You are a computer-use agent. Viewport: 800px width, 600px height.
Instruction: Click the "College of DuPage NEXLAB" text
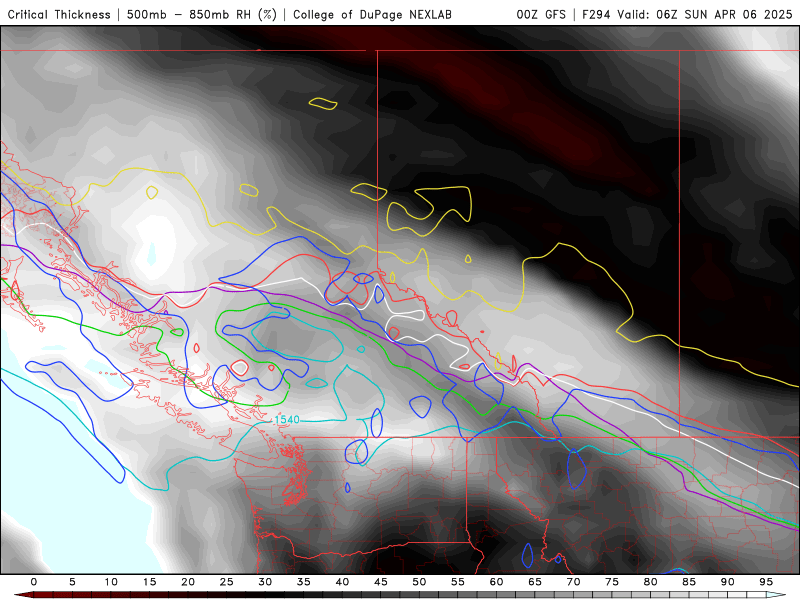[372, 14]
